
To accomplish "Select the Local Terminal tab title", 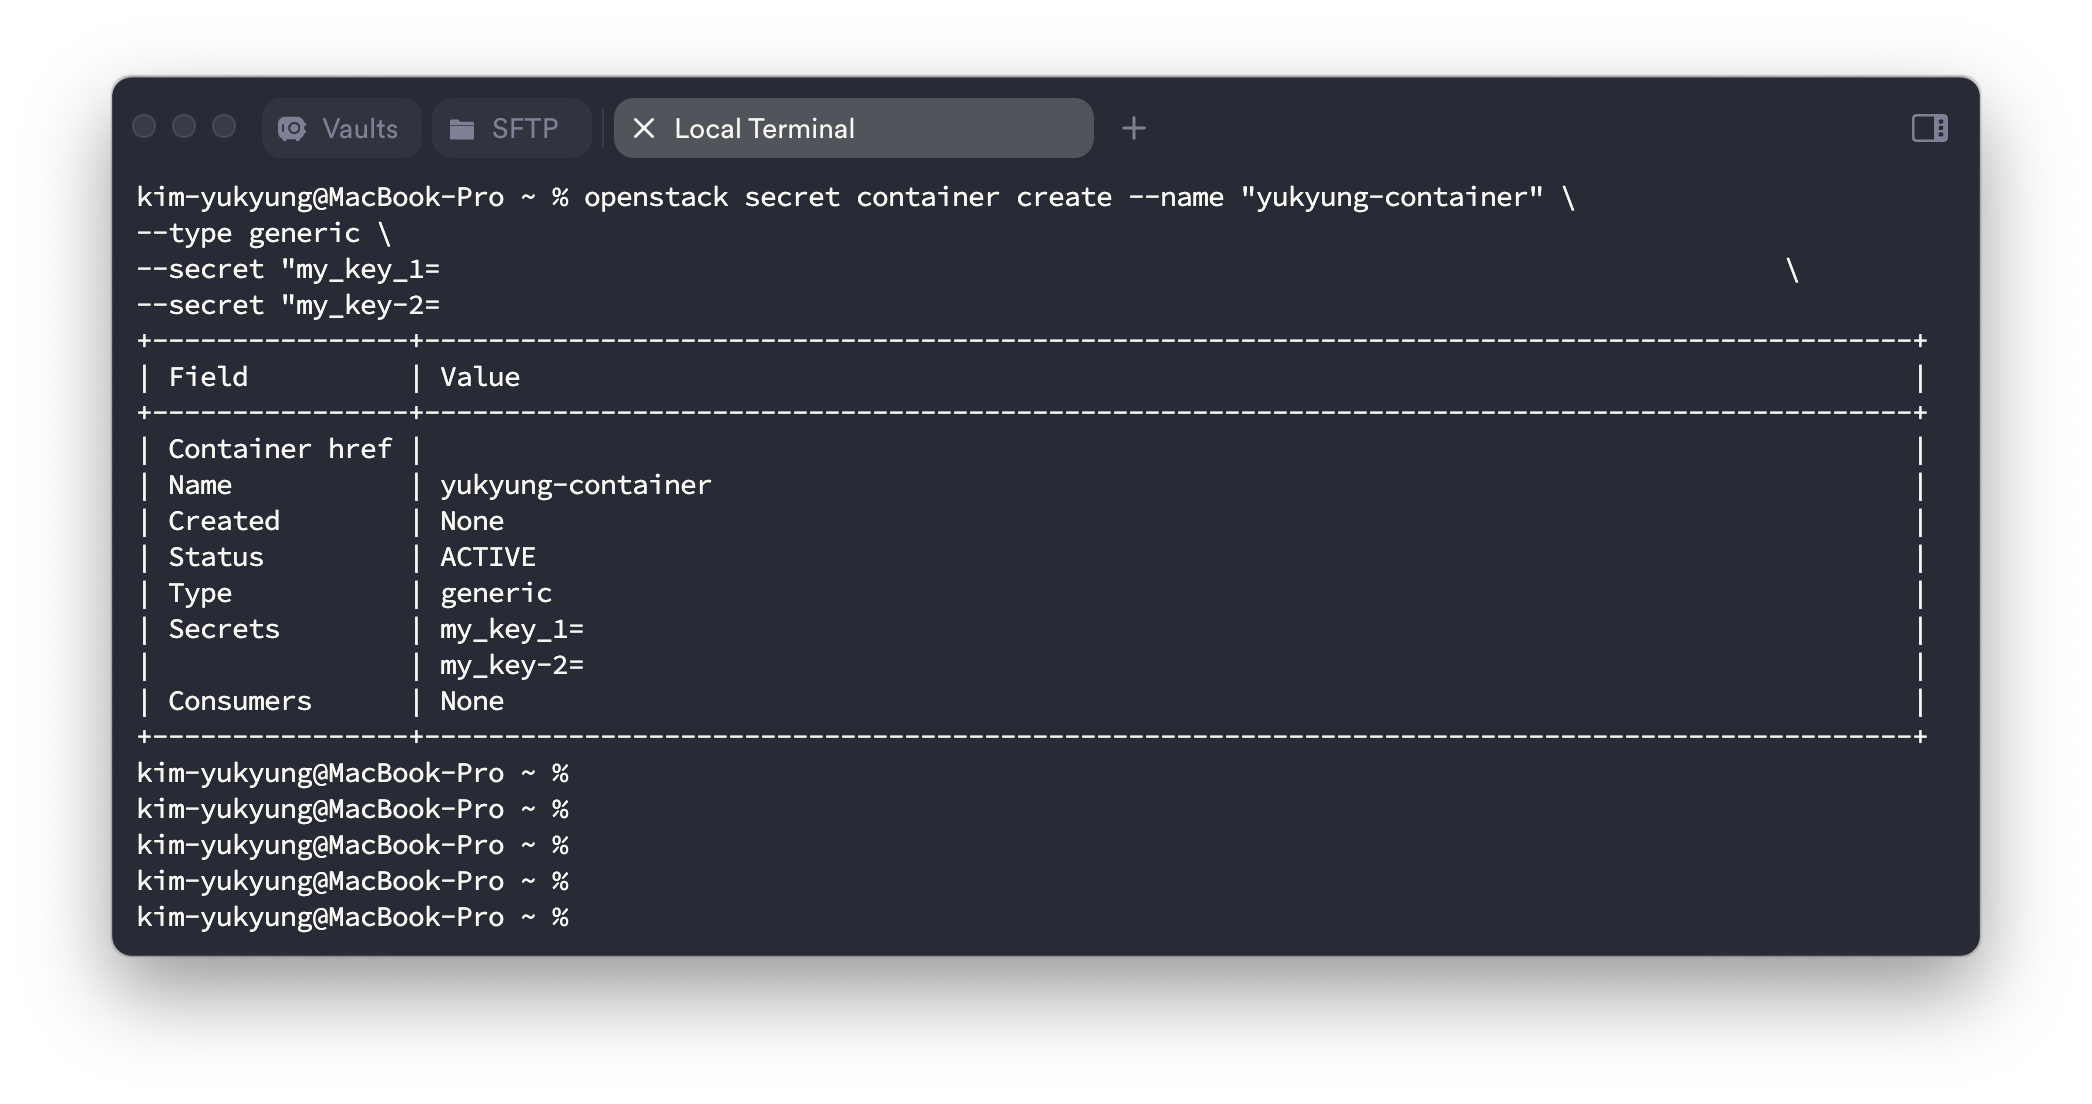I will (x=764, y=129).
